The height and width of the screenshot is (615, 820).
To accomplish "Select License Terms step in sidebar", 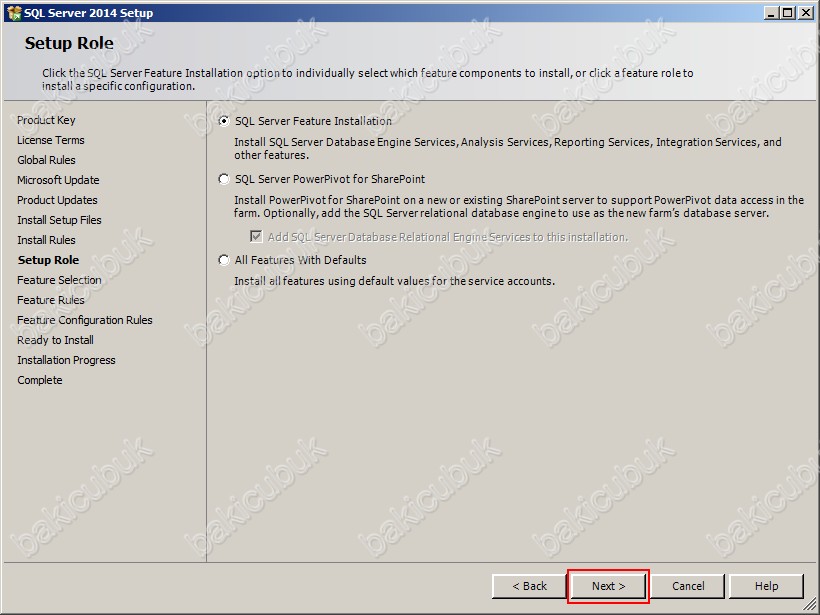I will (x=51, y=140).
